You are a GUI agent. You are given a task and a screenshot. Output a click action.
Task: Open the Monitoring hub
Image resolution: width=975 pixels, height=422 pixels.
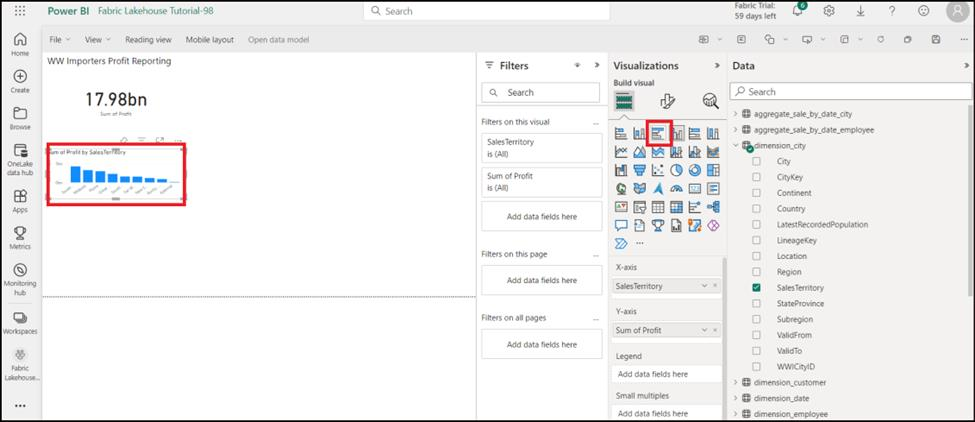click(20, 280)
